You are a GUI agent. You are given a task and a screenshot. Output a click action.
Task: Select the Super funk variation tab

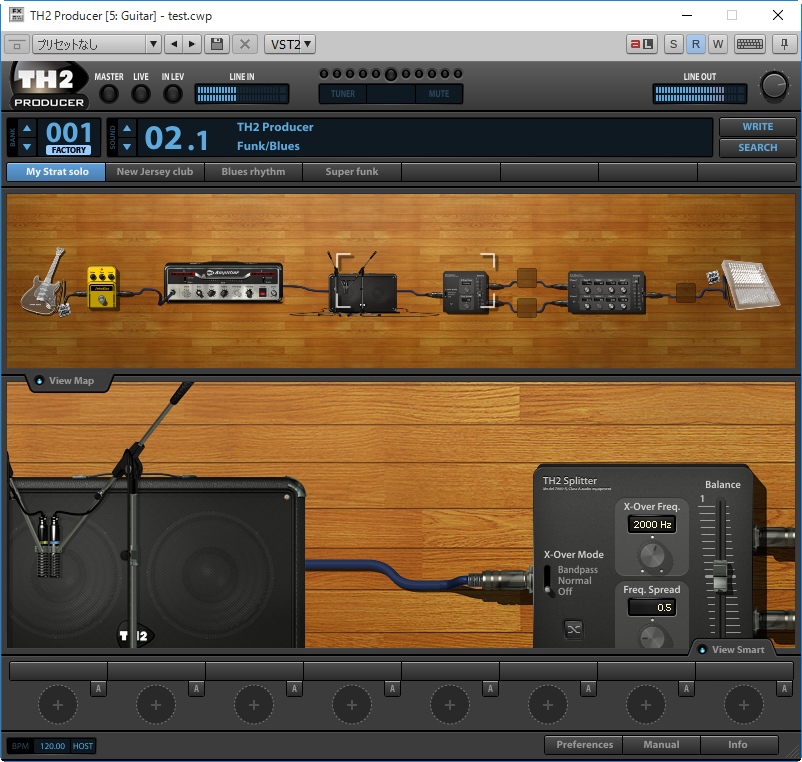click(x=352, y=172)
